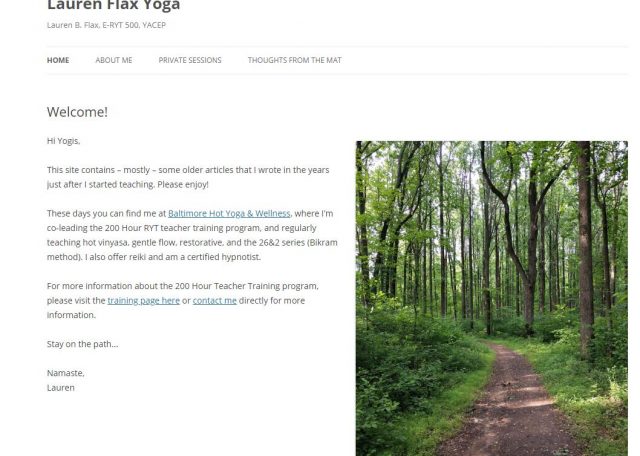The width and height of the screenshot is (640, 456).
Task: Click the 'Namaste,' closing text
Action: coord(65,373)
